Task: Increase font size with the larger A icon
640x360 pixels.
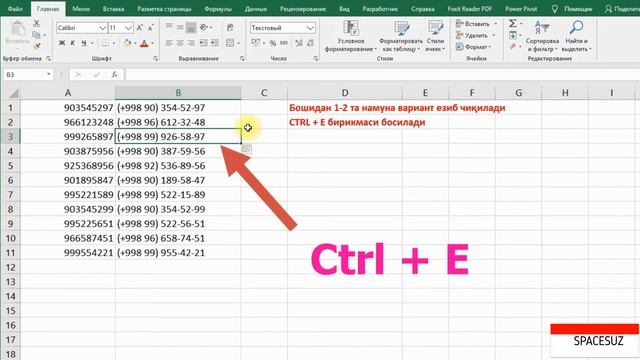Action: (140, 28)
